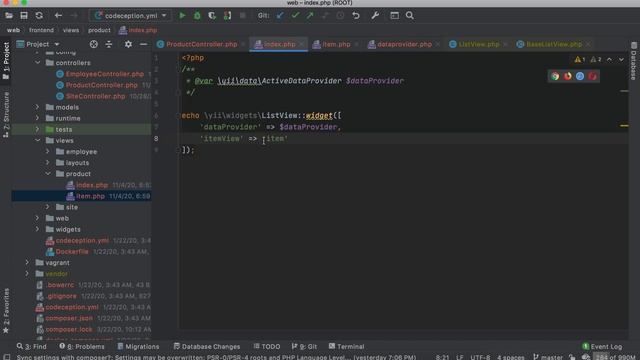Select Dockerfile in project tree

pyautogui.click(x=72, y=251)
